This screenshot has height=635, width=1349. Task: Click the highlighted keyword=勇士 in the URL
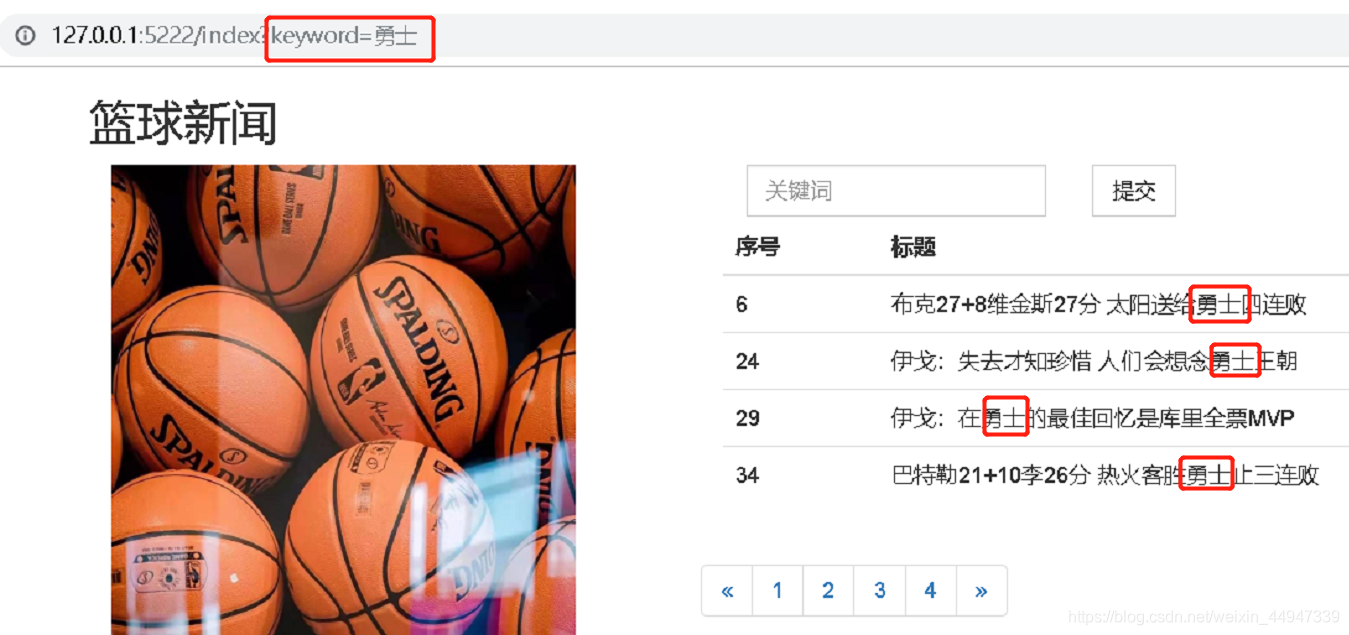(x=348, y=37)
